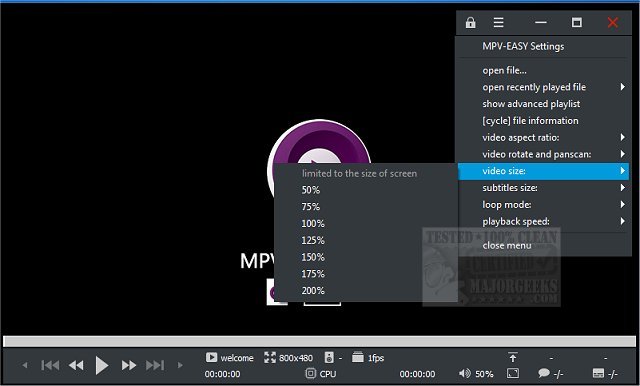The width and height of the screenshot is (640, 386).
Task: Expand arrow next to video size
Action: coord(622,171)
